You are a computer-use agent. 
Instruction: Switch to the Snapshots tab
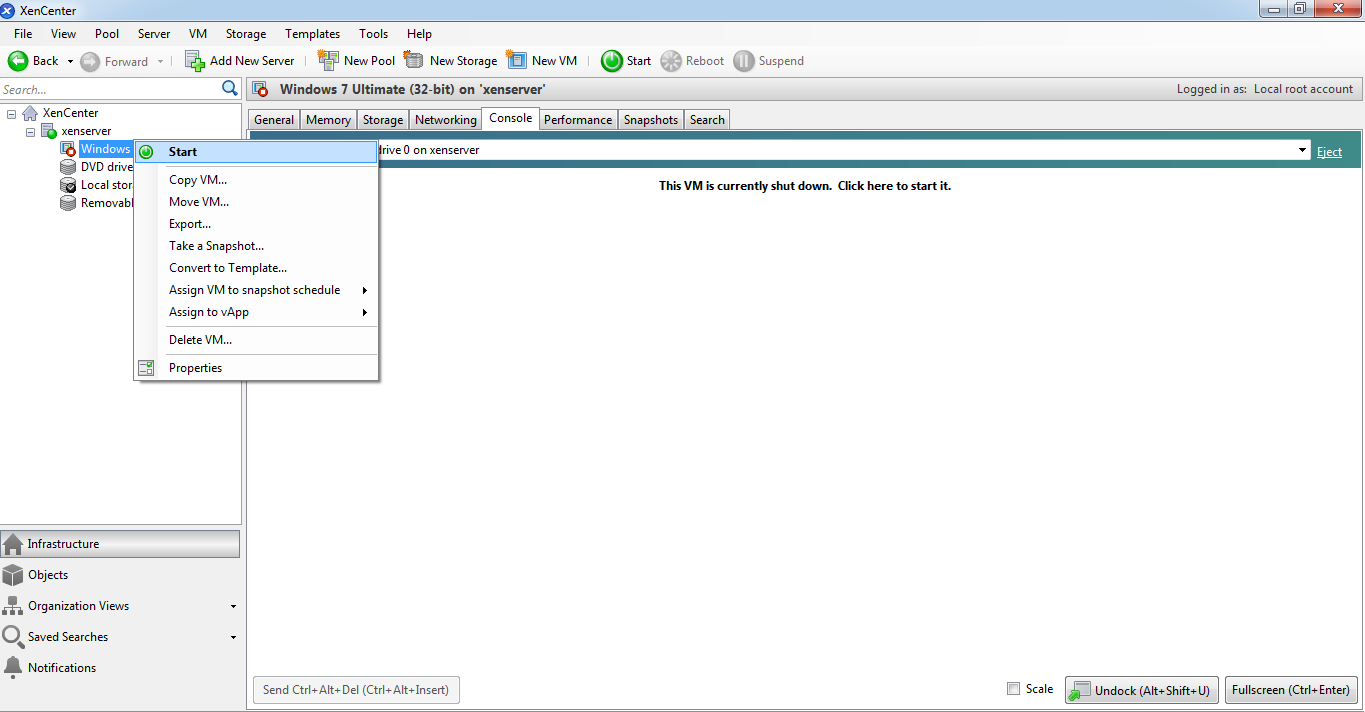pyautogui.click(x=651, y=120)
